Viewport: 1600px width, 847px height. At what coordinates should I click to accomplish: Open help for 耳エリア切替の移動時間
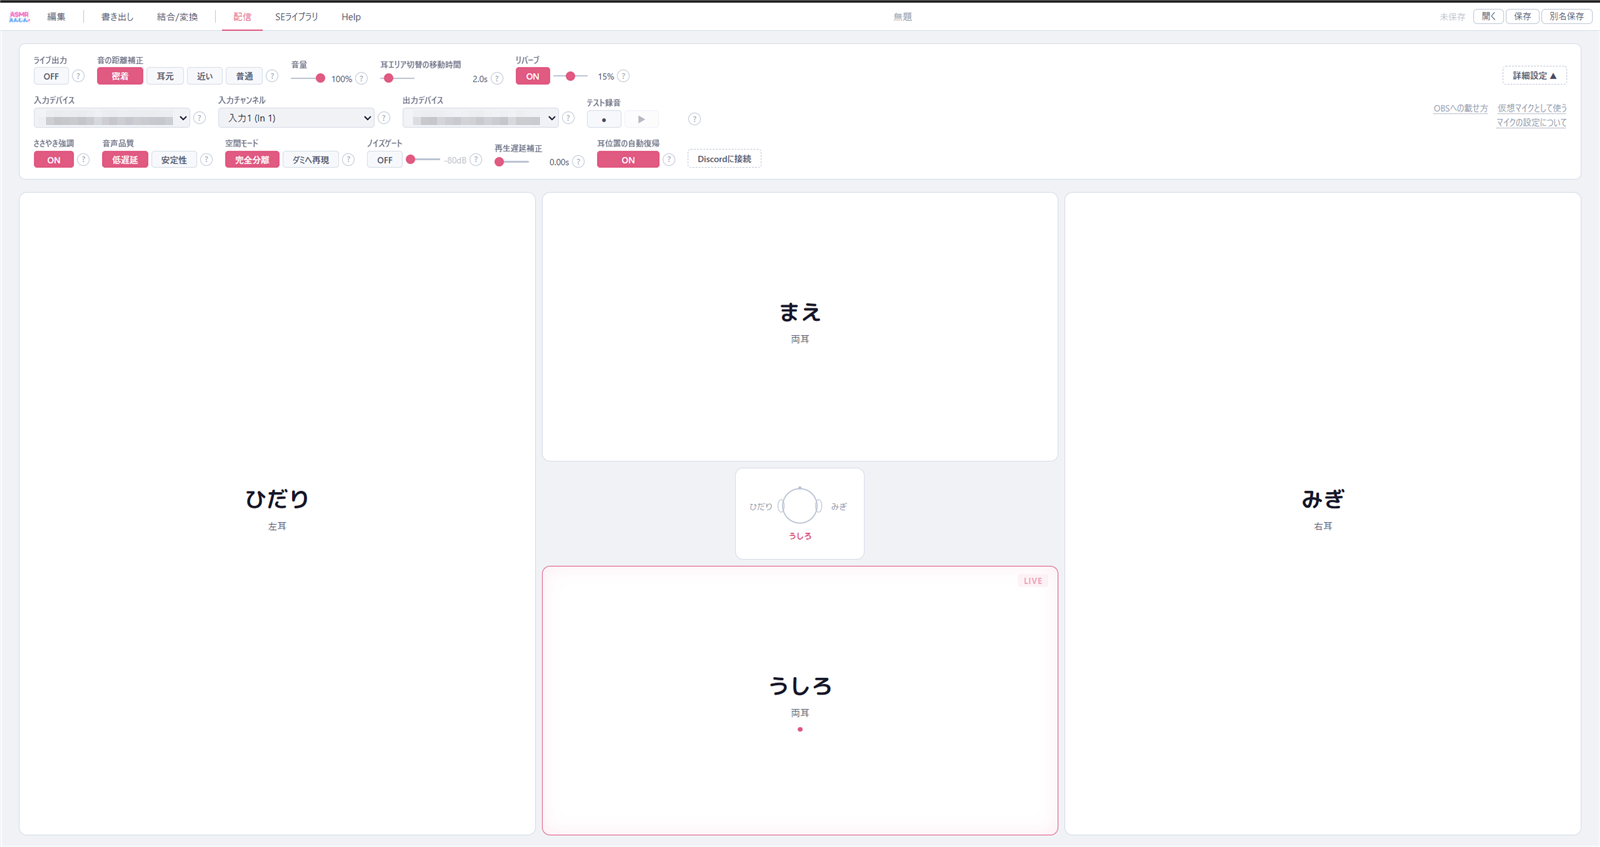tap(497, 78)
